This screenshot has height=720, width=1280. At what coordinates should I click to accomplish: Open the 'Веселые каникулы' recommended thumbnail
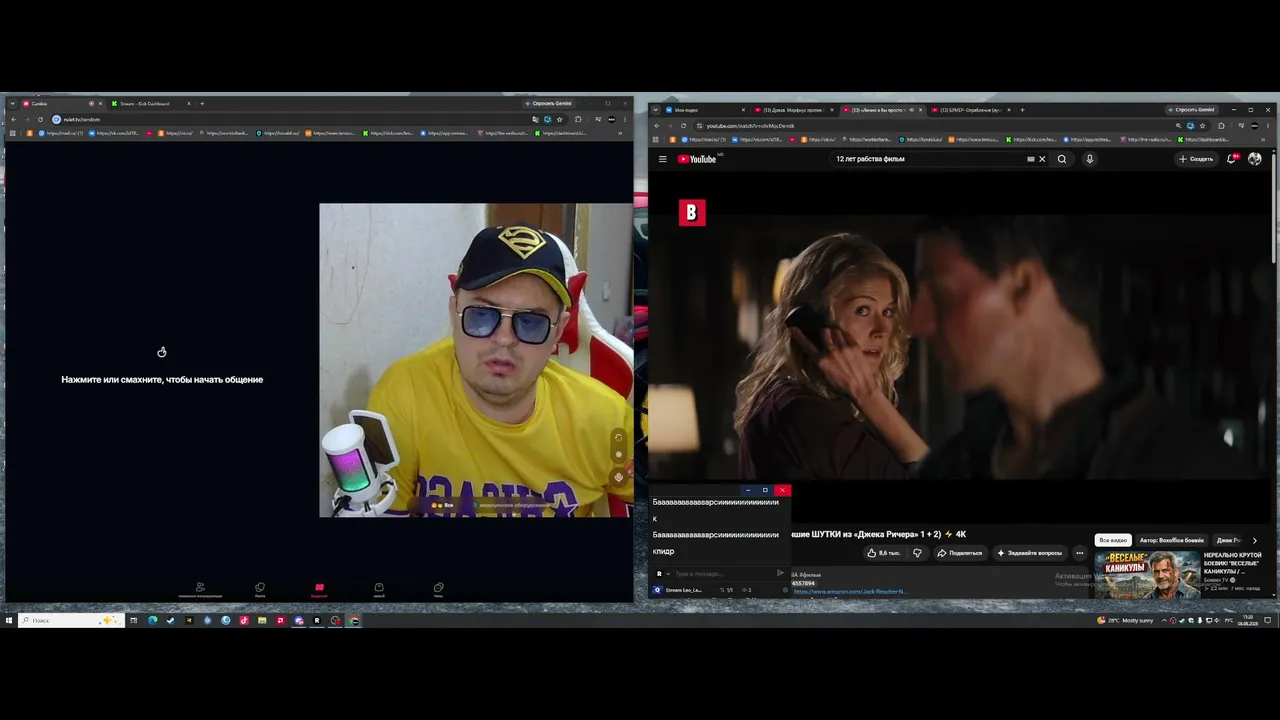click(x=1147, y=574)
